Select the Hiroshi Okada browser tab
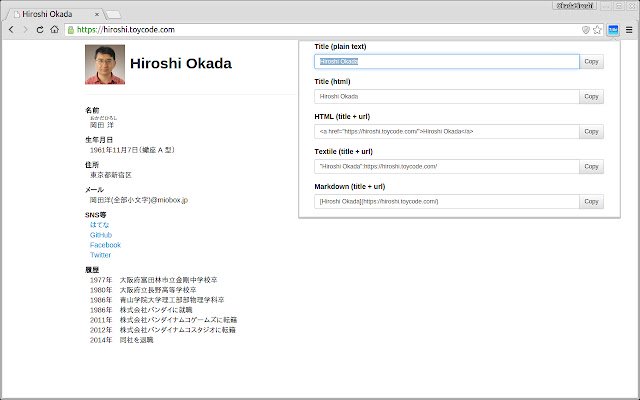This screenshot has height=400, width=640. pos(53,14)
